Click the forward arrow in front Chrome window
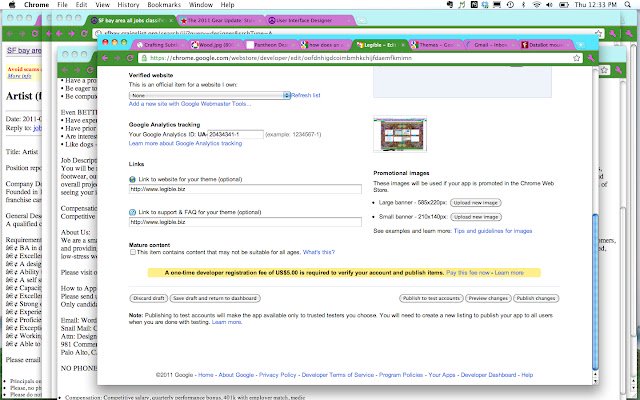Viewport: 640px width, 400px height. [x=118, y=58]
